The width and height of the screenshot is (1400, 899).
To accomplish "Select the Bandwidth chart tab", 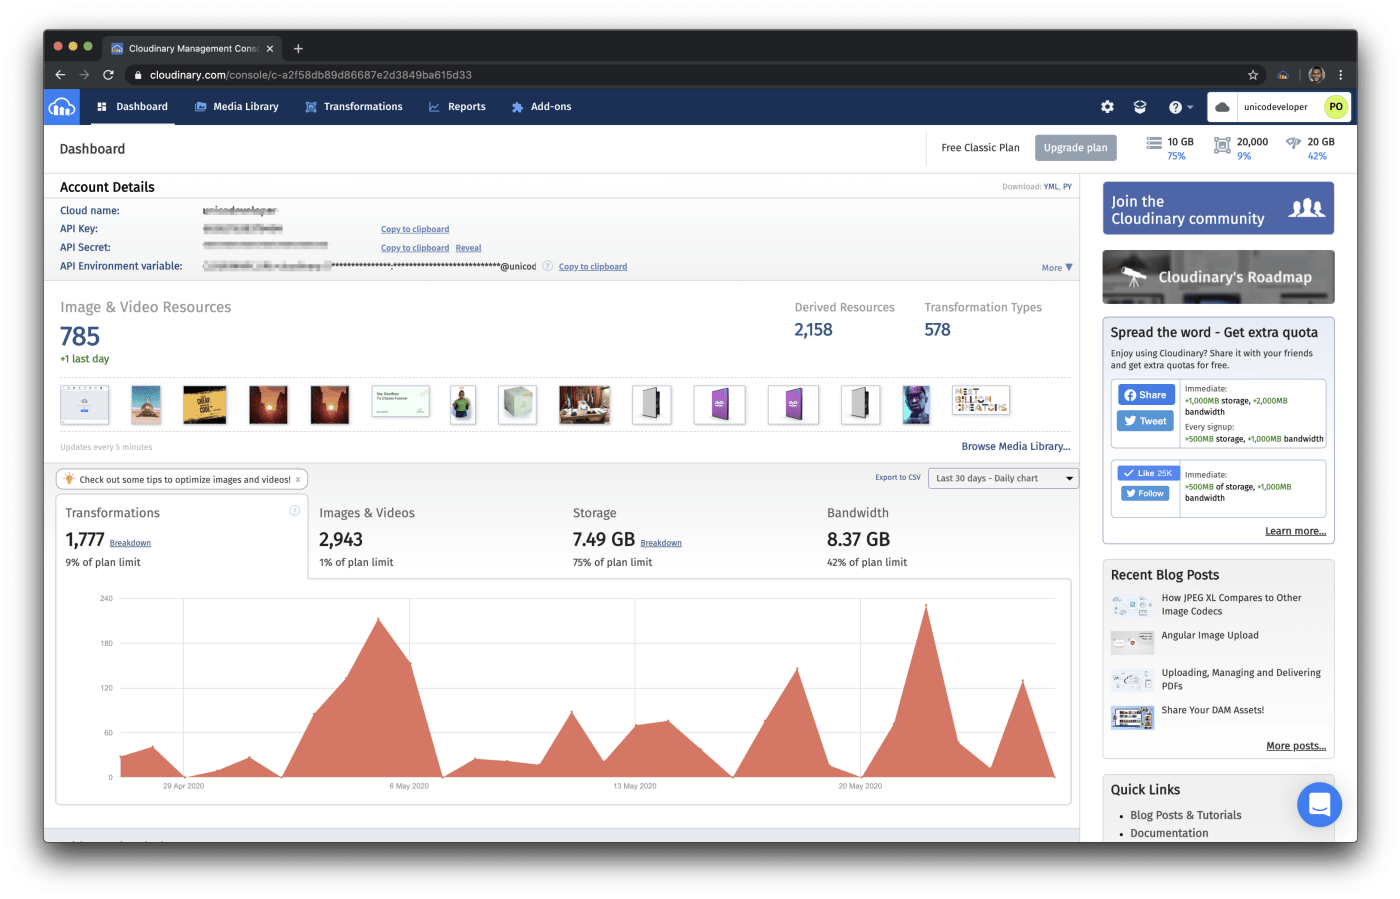I will pyautogui.click(x=945, y=537).
